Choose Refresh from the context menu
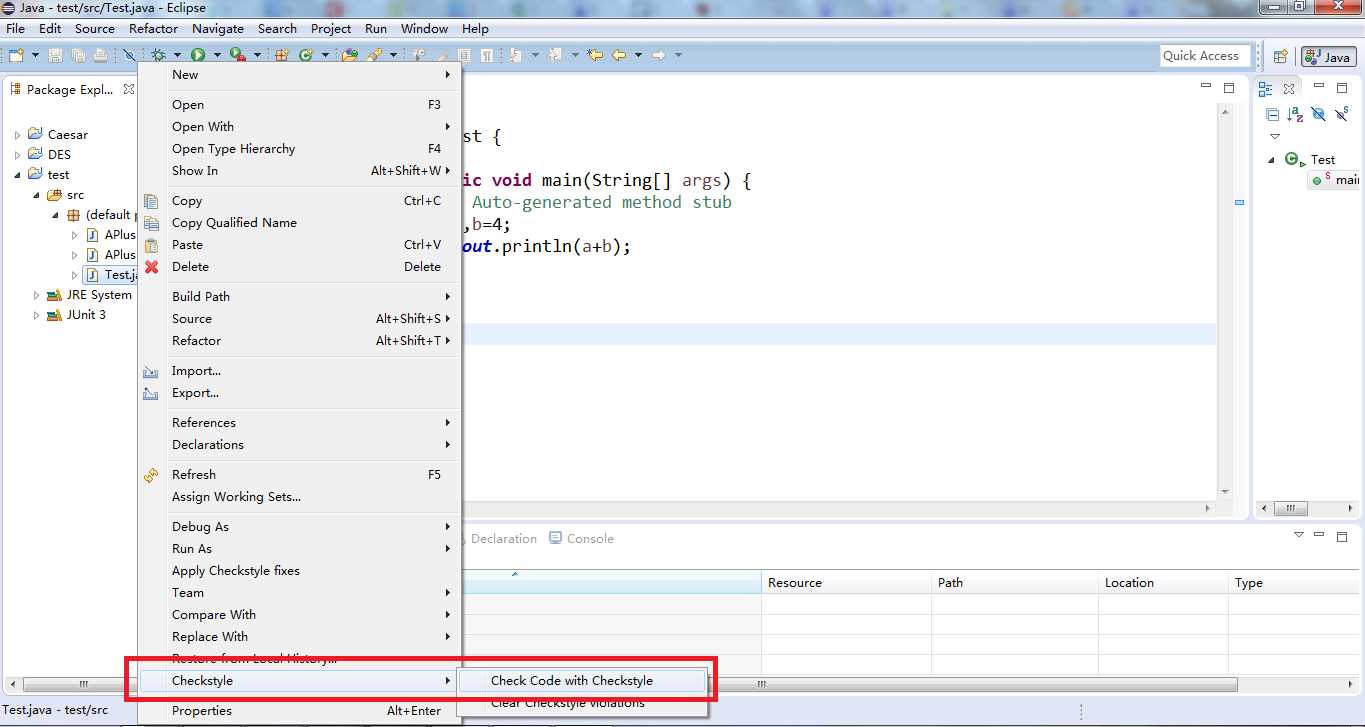Screen dimensions: 1365x727 pyautogui.click(x=299, y=475)
